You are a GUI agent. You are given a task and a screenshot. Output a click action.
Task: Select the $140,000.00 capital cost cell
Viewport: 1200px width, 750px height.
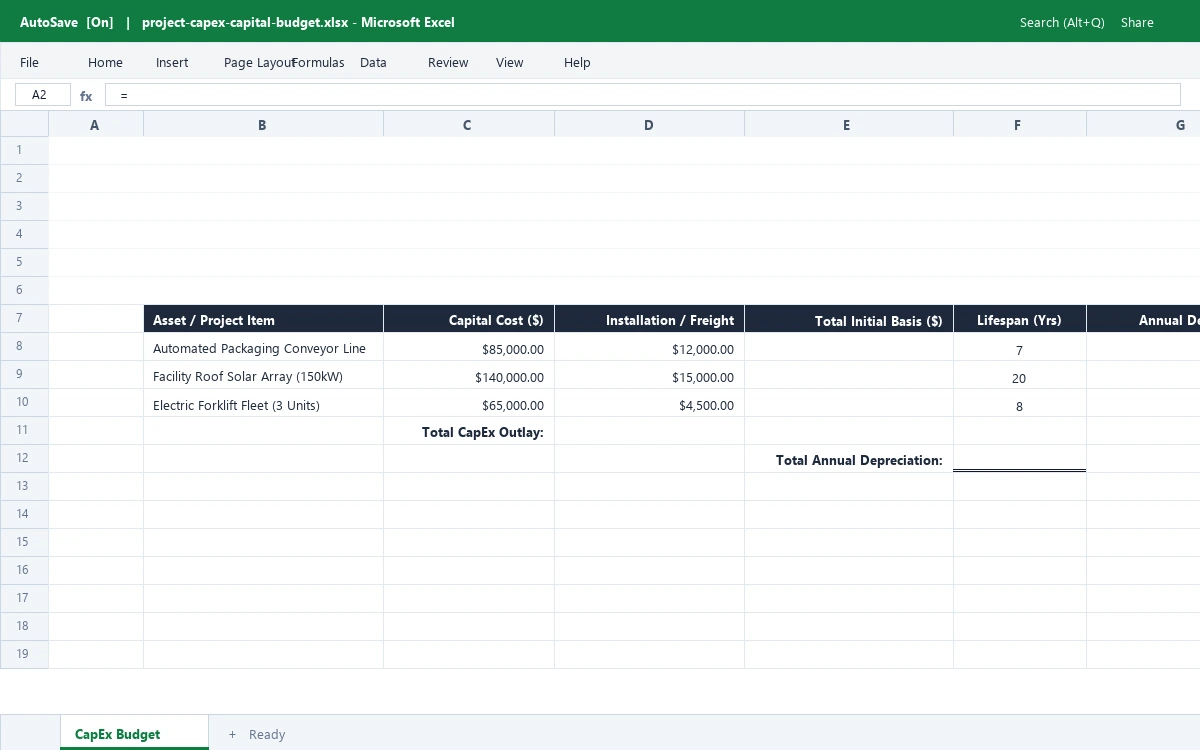coord(468,375)
